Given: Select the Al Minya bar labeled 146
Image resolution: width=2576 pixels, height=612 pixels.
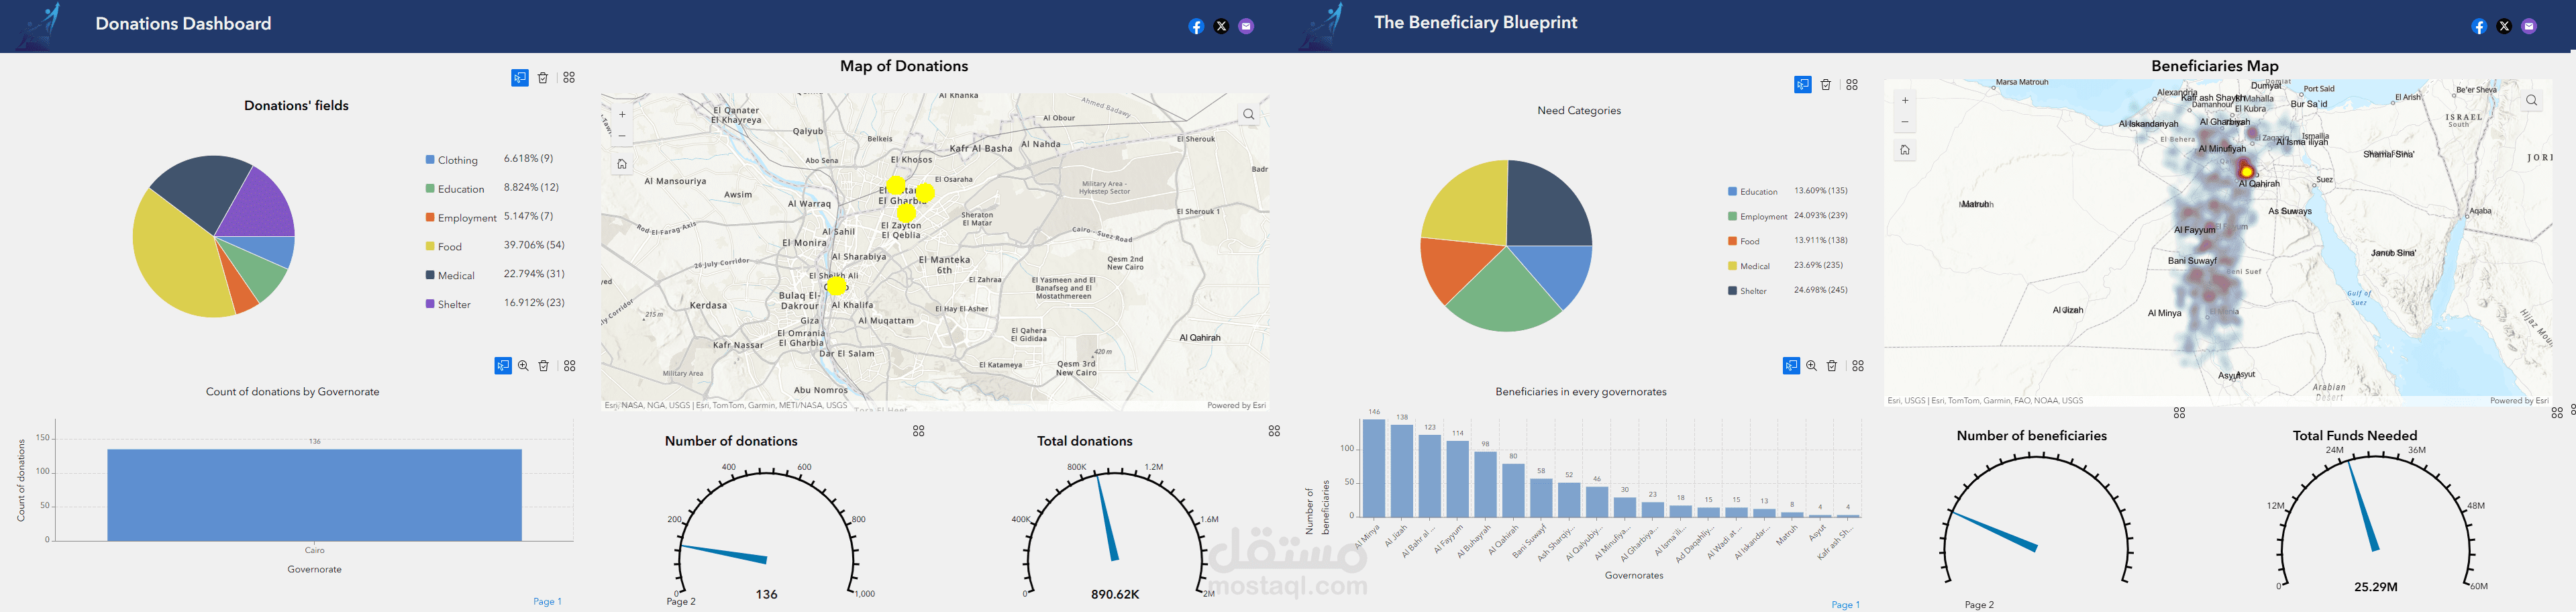Looking at the screenshot, I should [1374, 468].
